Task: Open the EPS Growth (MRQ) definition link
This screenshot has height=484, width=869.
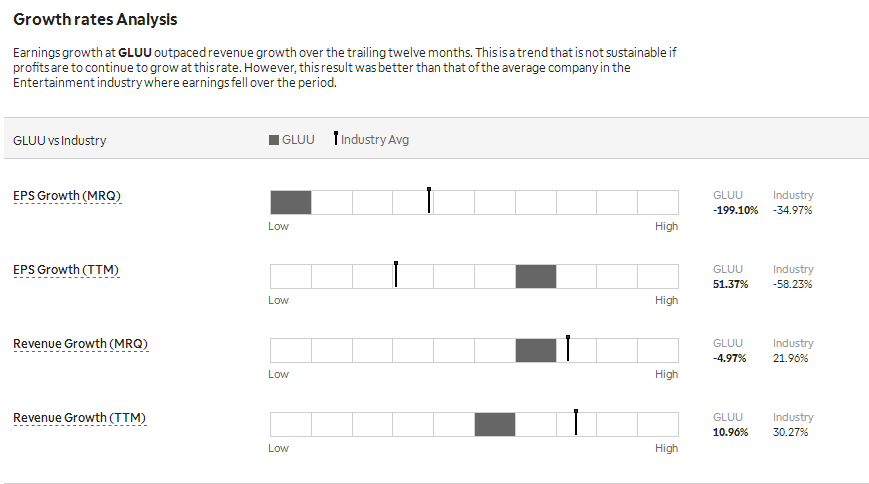Action: point(67,196)
